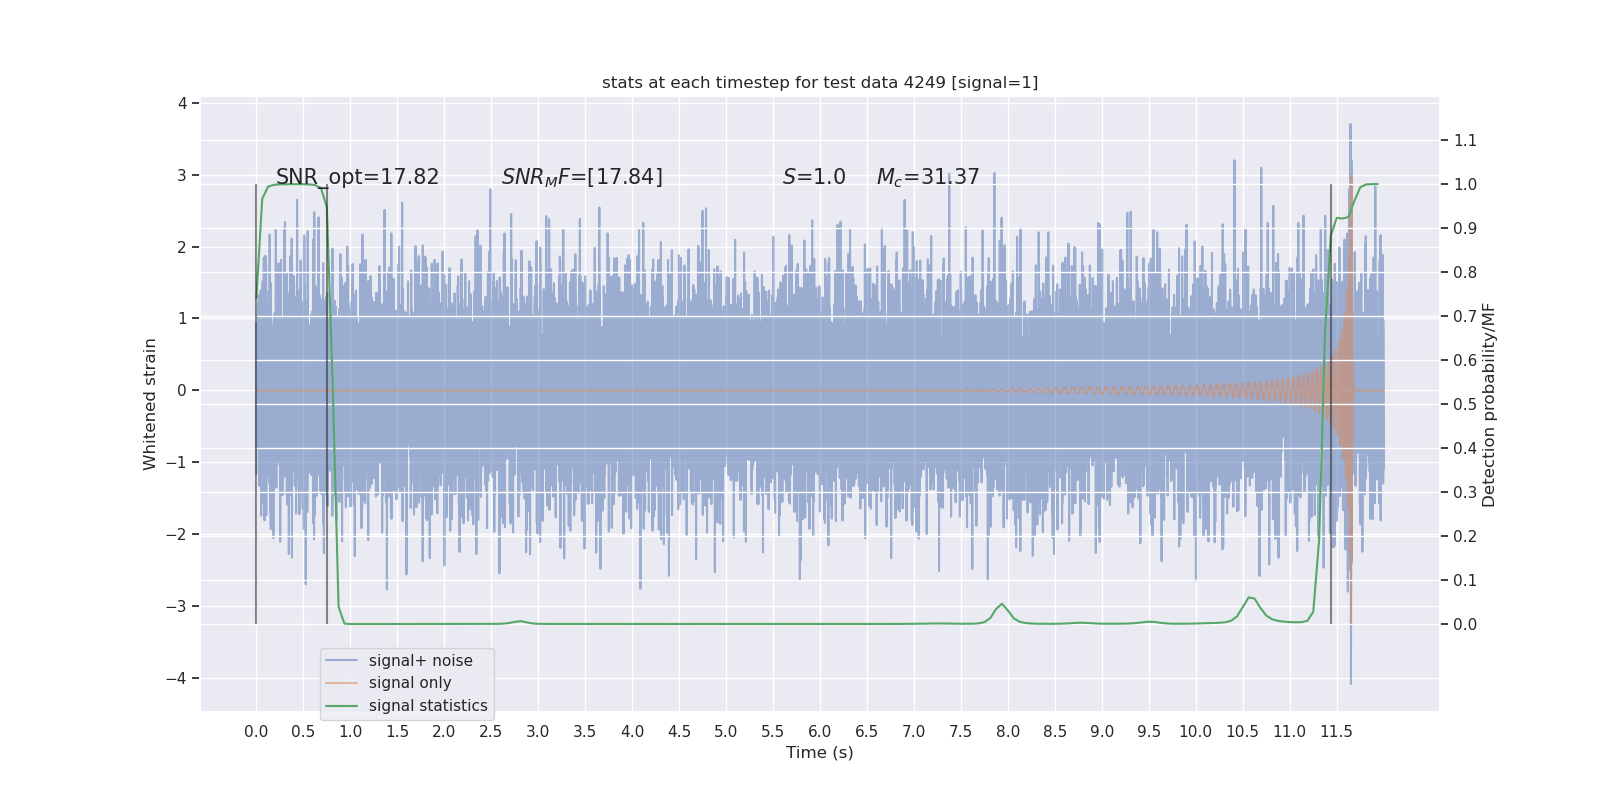Viewport: 1600px width, 800px height.
Task: Click the 3.0 time axis tick label
Action: coord(538,731)
